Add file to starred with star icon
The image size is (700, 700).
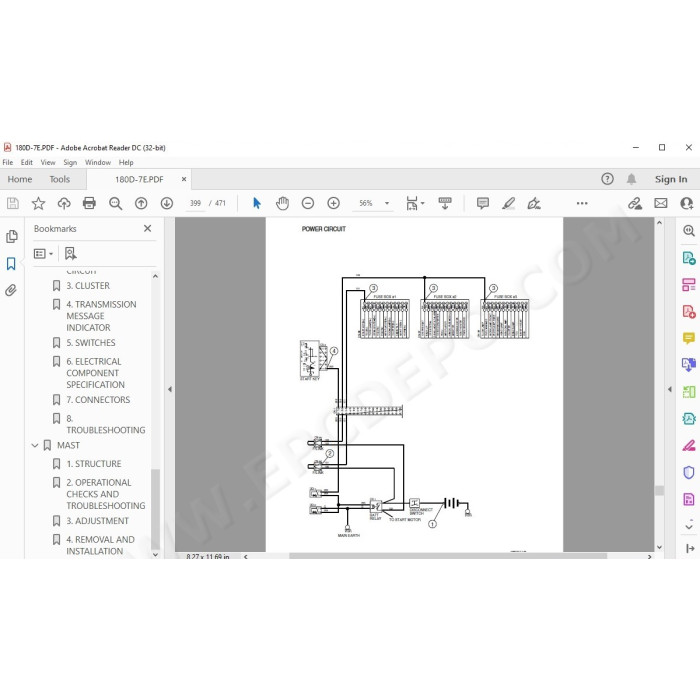38,204
